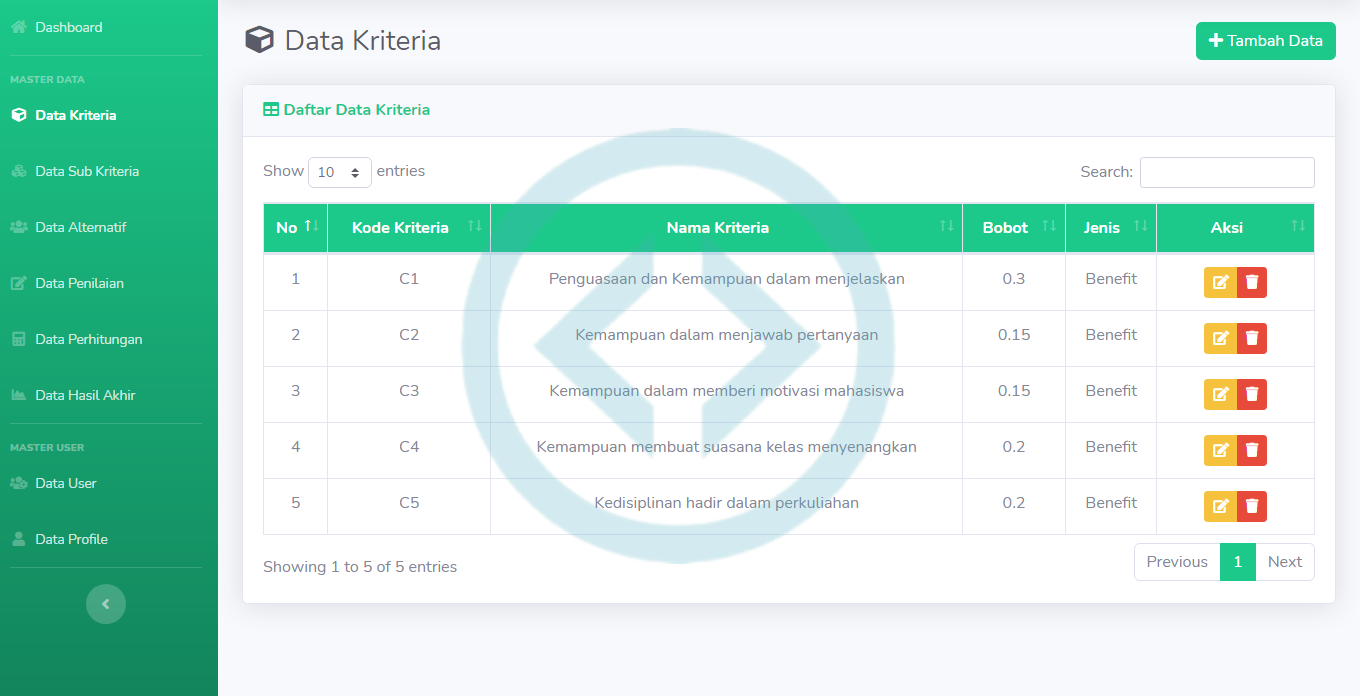Open the Show entries dropdown

pos(339,172)
